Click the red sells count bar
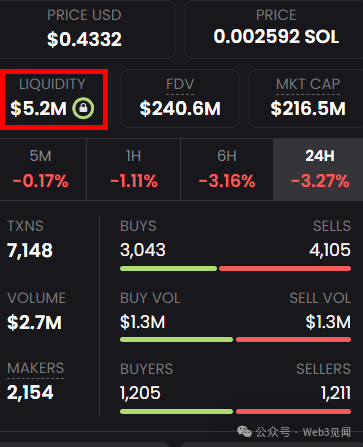 285,269
